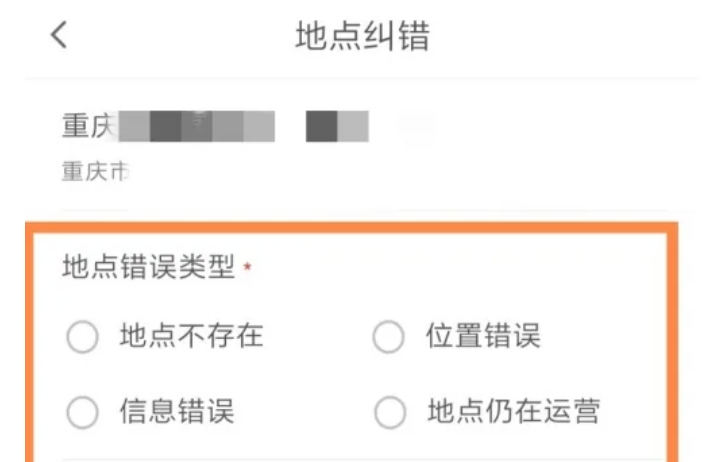
Task: Tap the 位置错误 option label text
Action: (x=483, y=336)
